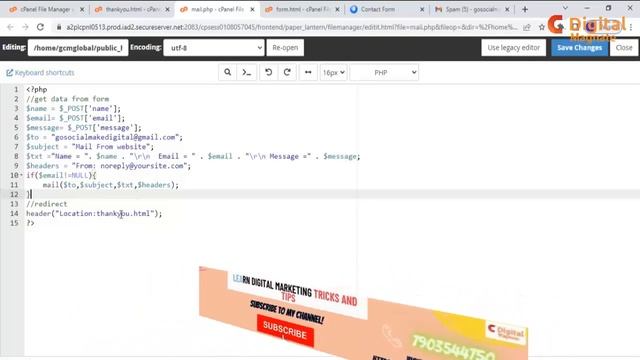640x360 pixels.
Task: Toggle word wrap arrows icon
Action: (x=308, y=72)
